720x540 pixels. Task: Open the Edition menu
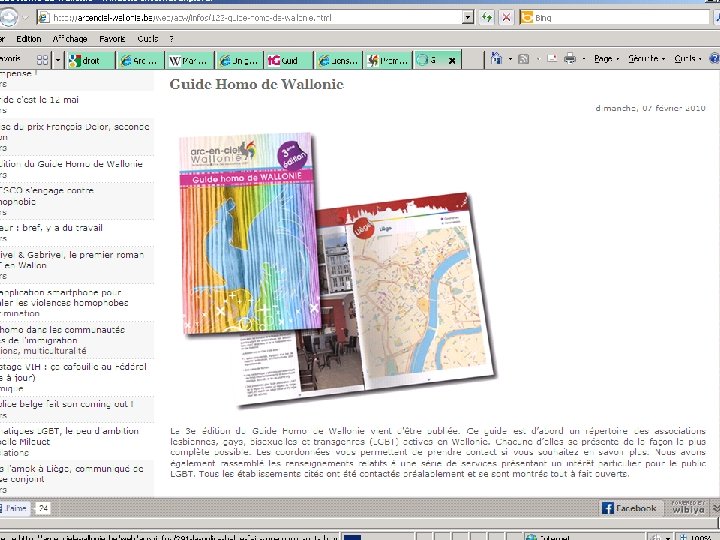click(x=28, y=39)
